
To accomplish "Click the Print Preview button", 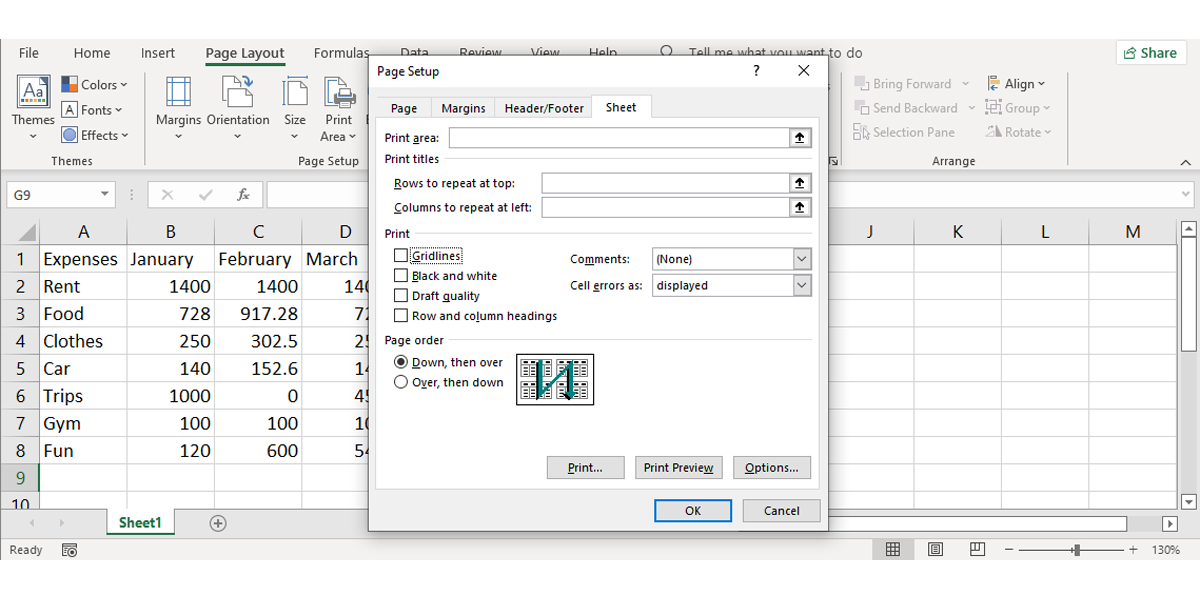I will point(678,467).
